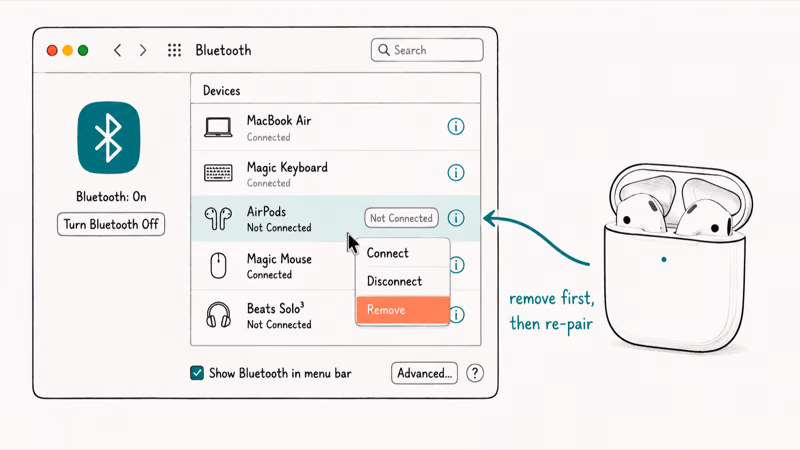Open info for Beats Solo3
The height and width of the screenshot is (450, 800).
coord(458,314)
